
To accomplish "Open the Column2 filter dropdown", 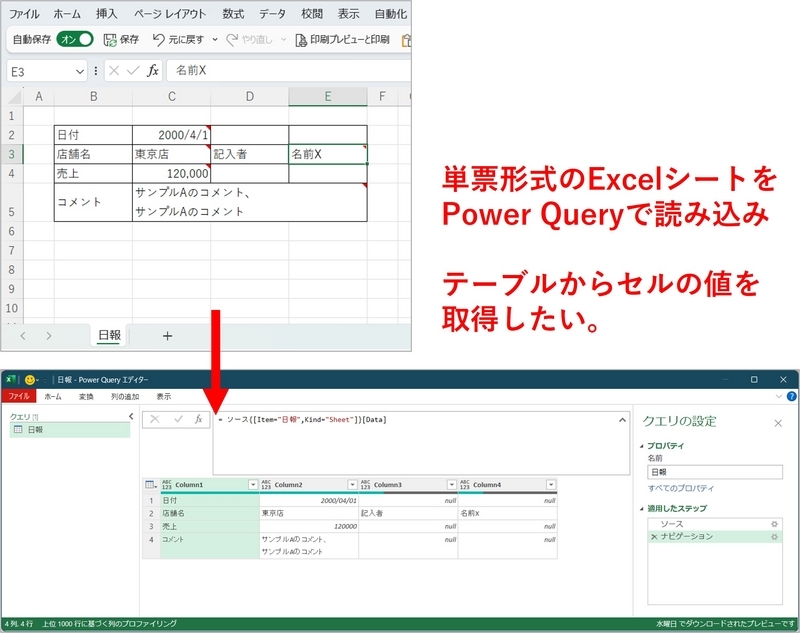I will point(352,485).
